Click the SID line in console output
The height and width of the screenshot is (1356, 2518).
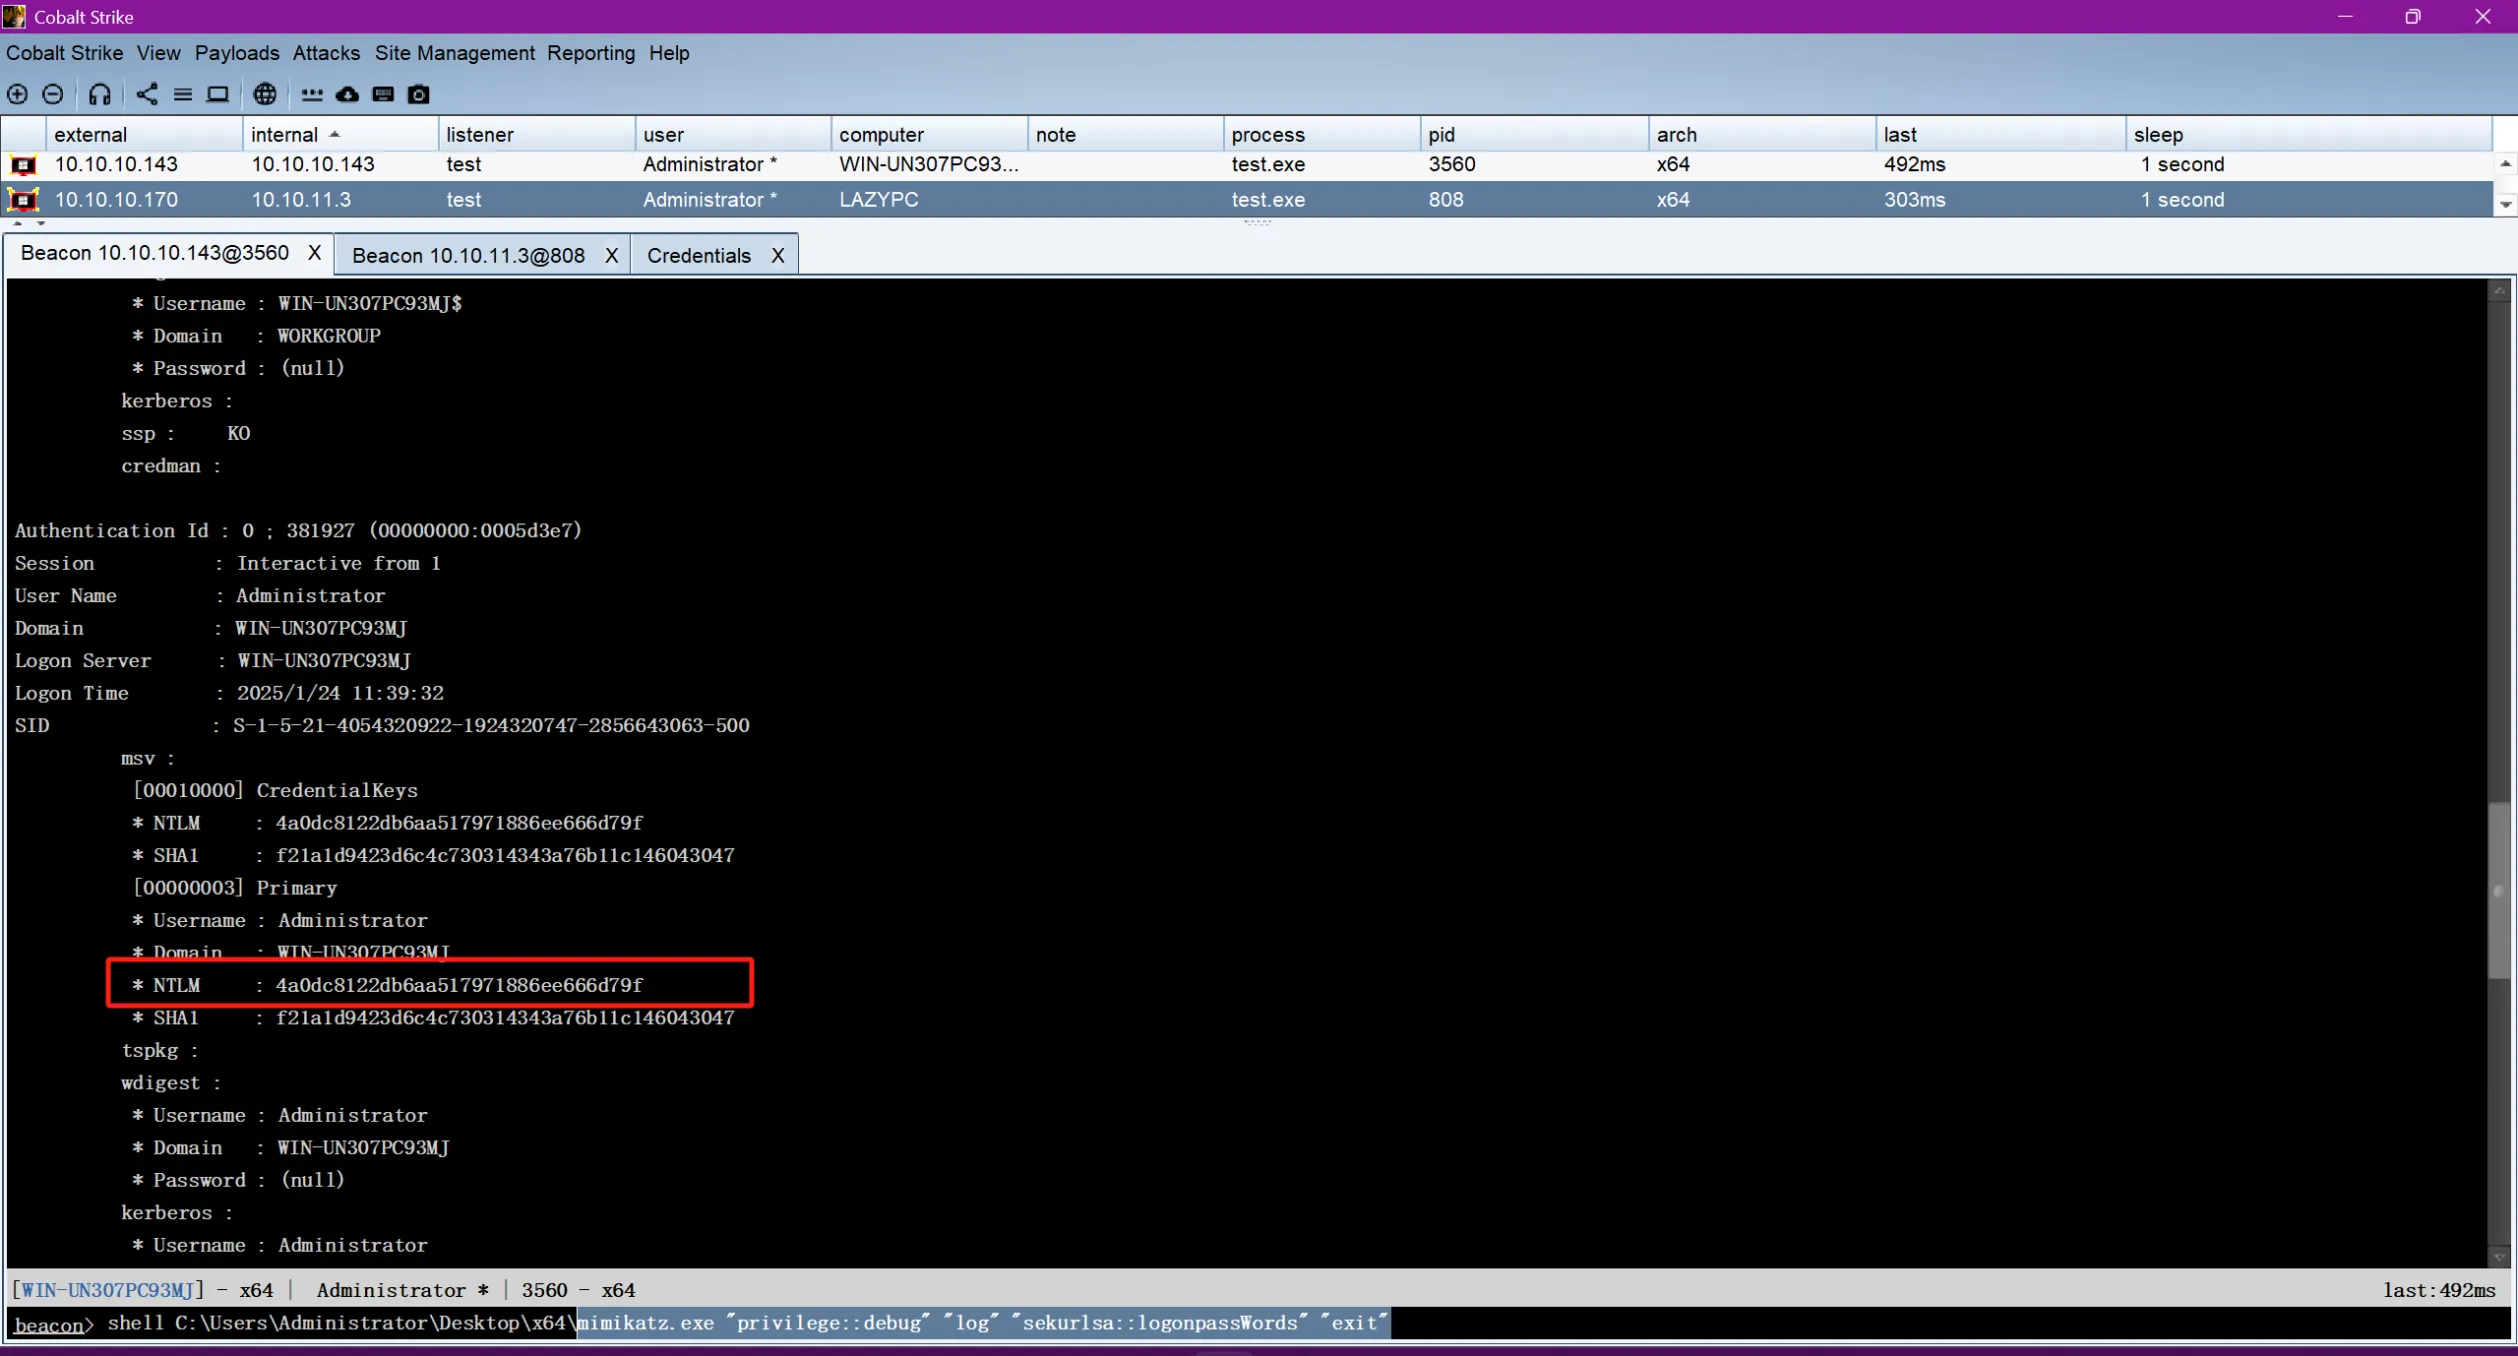click(x=382, y=726)
